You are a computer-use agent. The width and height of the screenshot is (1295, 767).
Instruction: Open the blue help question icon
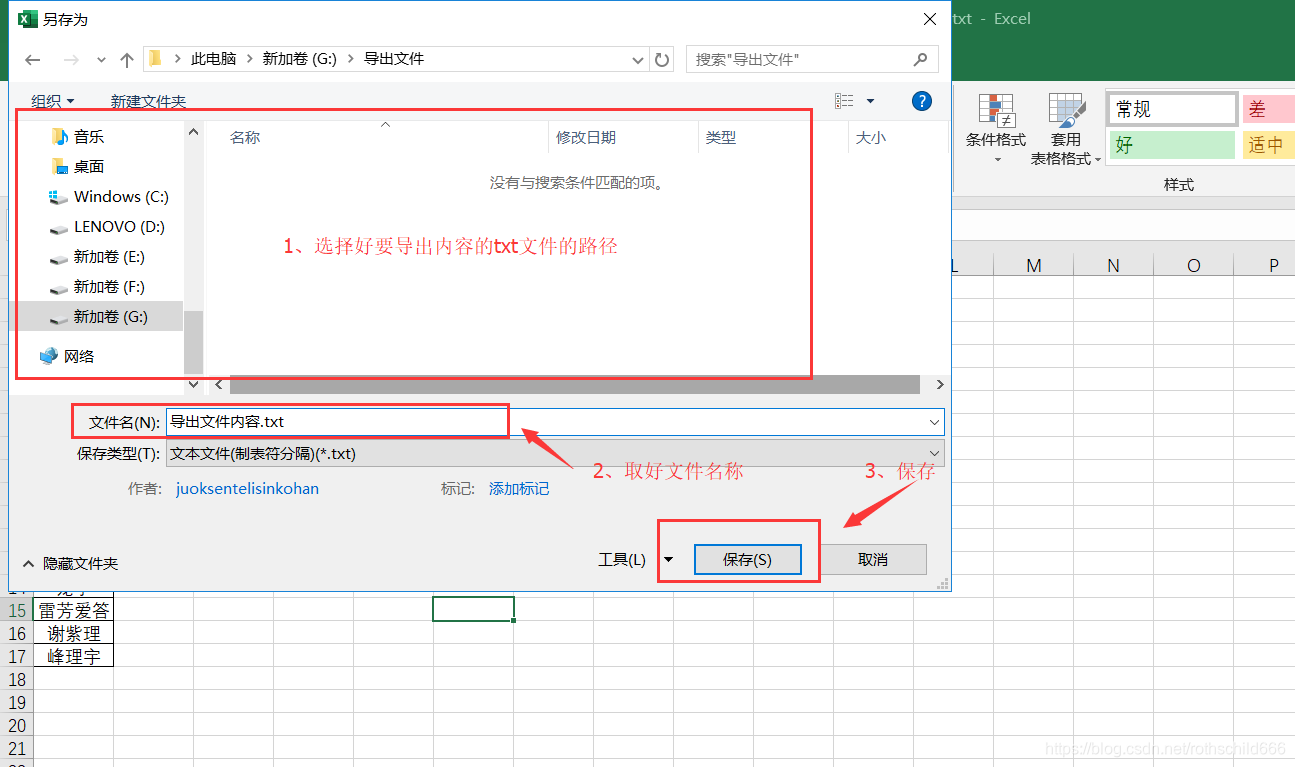coord(922,101)
